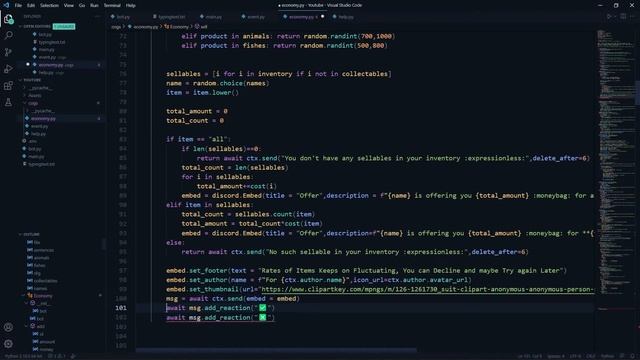The height and width of the screenshot is (360, 640).
Task: Open the Edit menu
Action: [31, 5]
